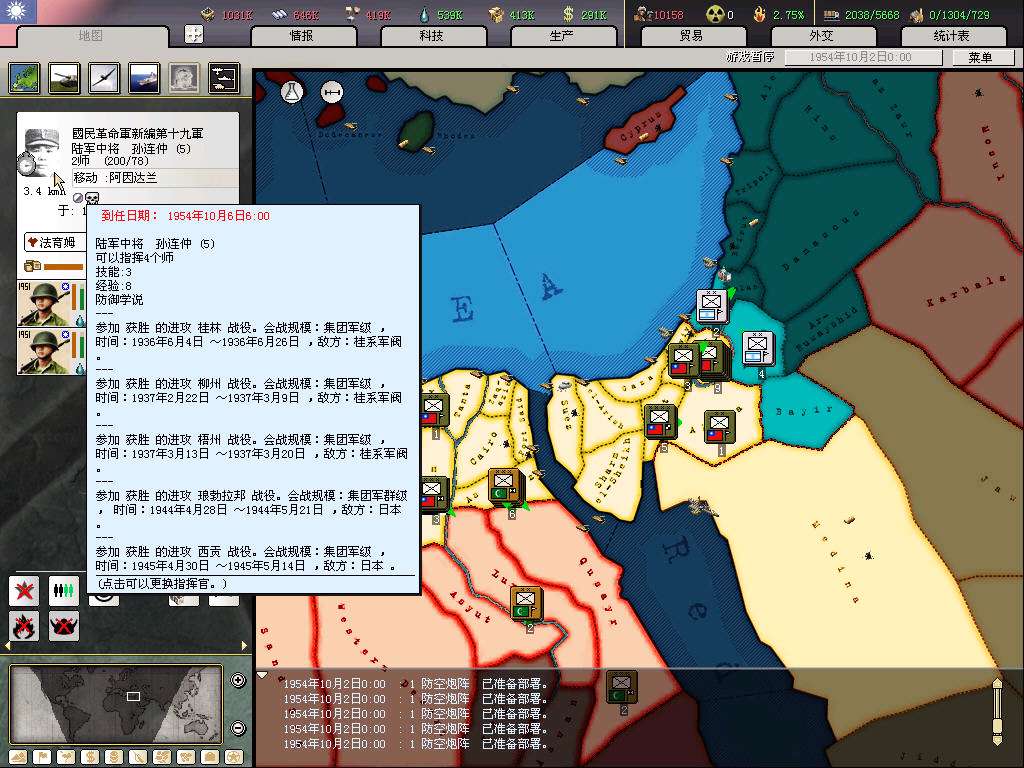Image resolution: width=1024 pixels, height=768 pixels.
Task: Select the air units plane filter icon
Action: [104, 77]
